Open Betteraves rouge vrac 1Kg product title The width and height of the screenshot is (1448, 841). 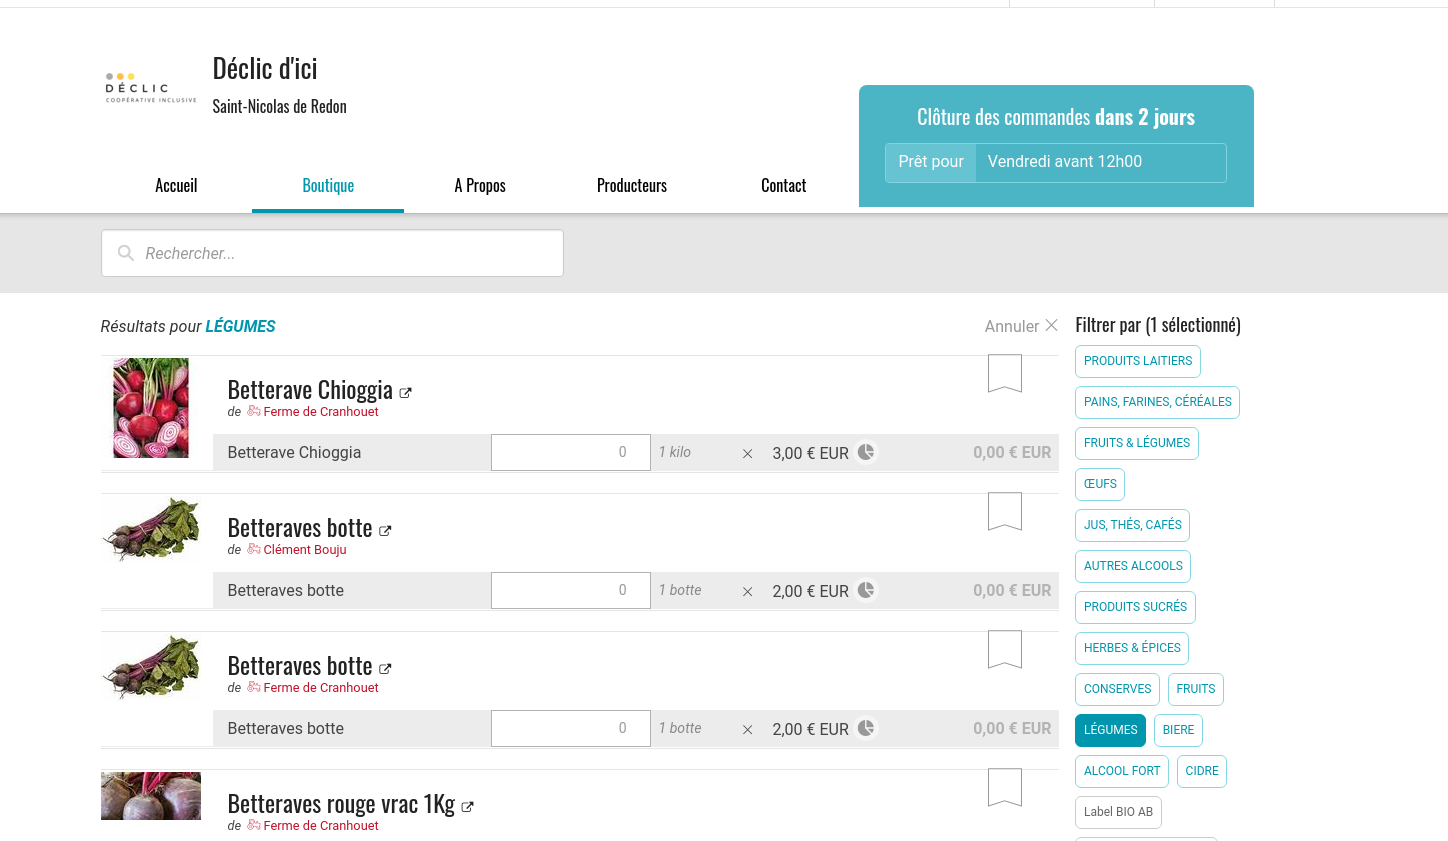pyautogui.click(x=341, y=804)
